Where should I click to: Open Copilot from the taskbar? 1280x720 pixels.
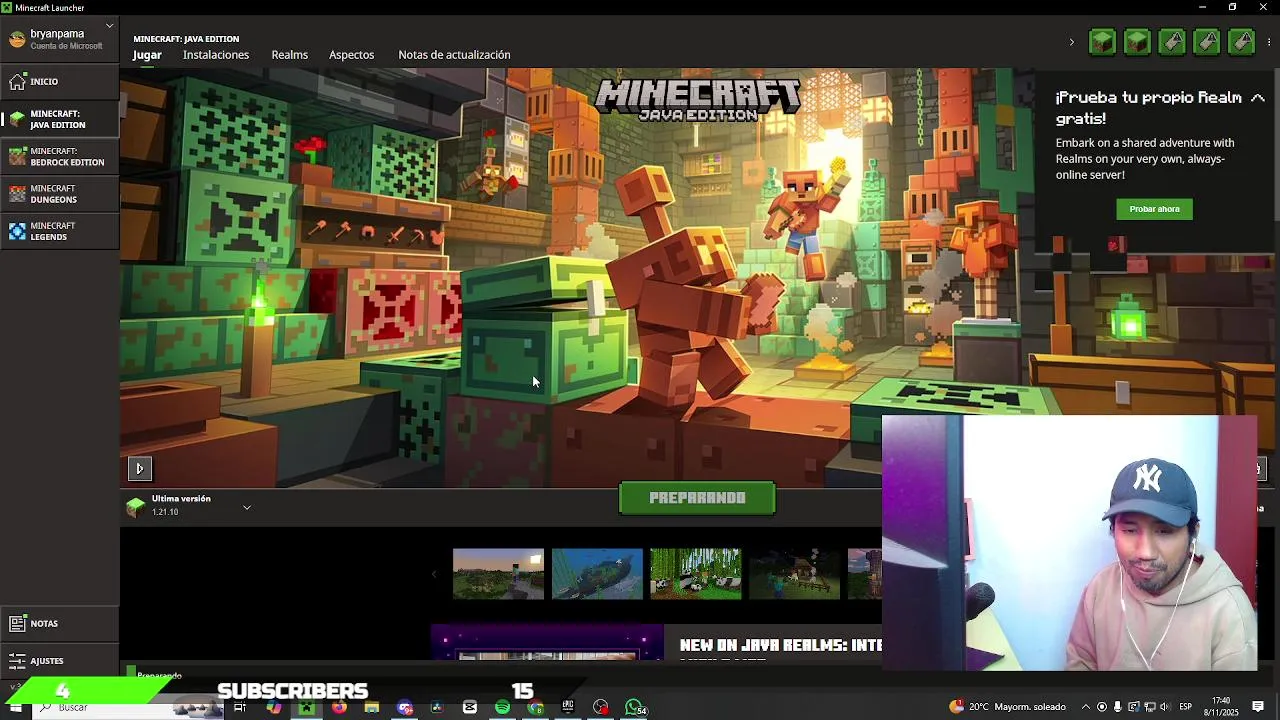click(274, 708)
